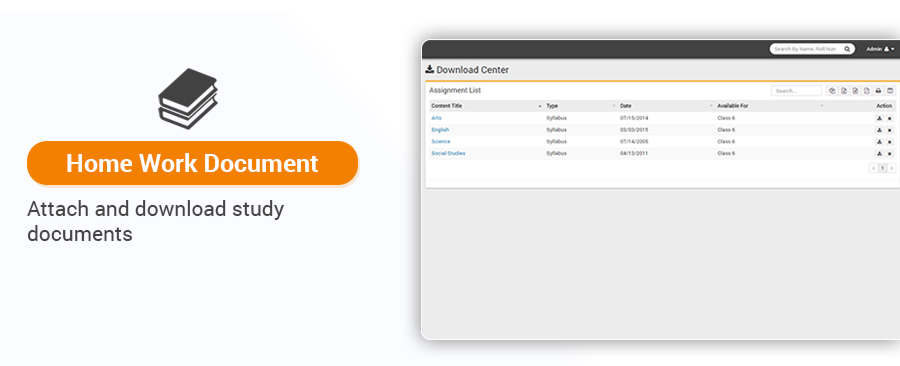Viewport: 900px width, 366px height.
Task: Focus the Assignment List search field
Action: [796, 91]
